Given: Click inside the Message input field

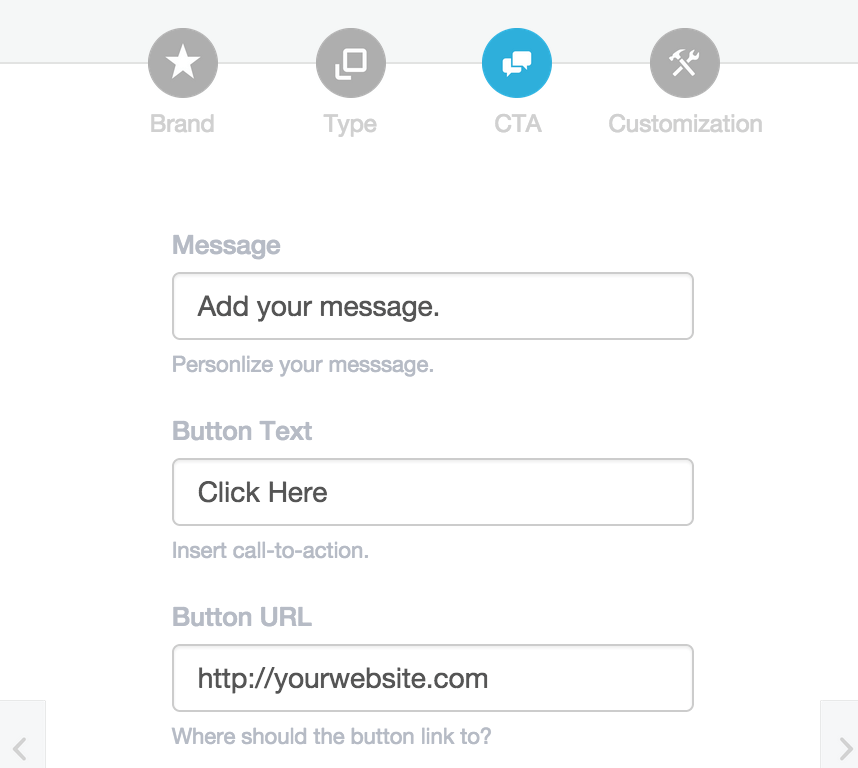Looking at the screenshot, I should (x=432, y=306).
